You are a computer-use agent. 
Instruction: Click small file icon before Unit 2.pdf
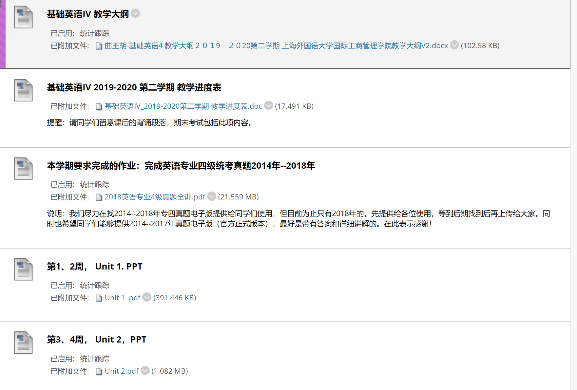[99, 371]
